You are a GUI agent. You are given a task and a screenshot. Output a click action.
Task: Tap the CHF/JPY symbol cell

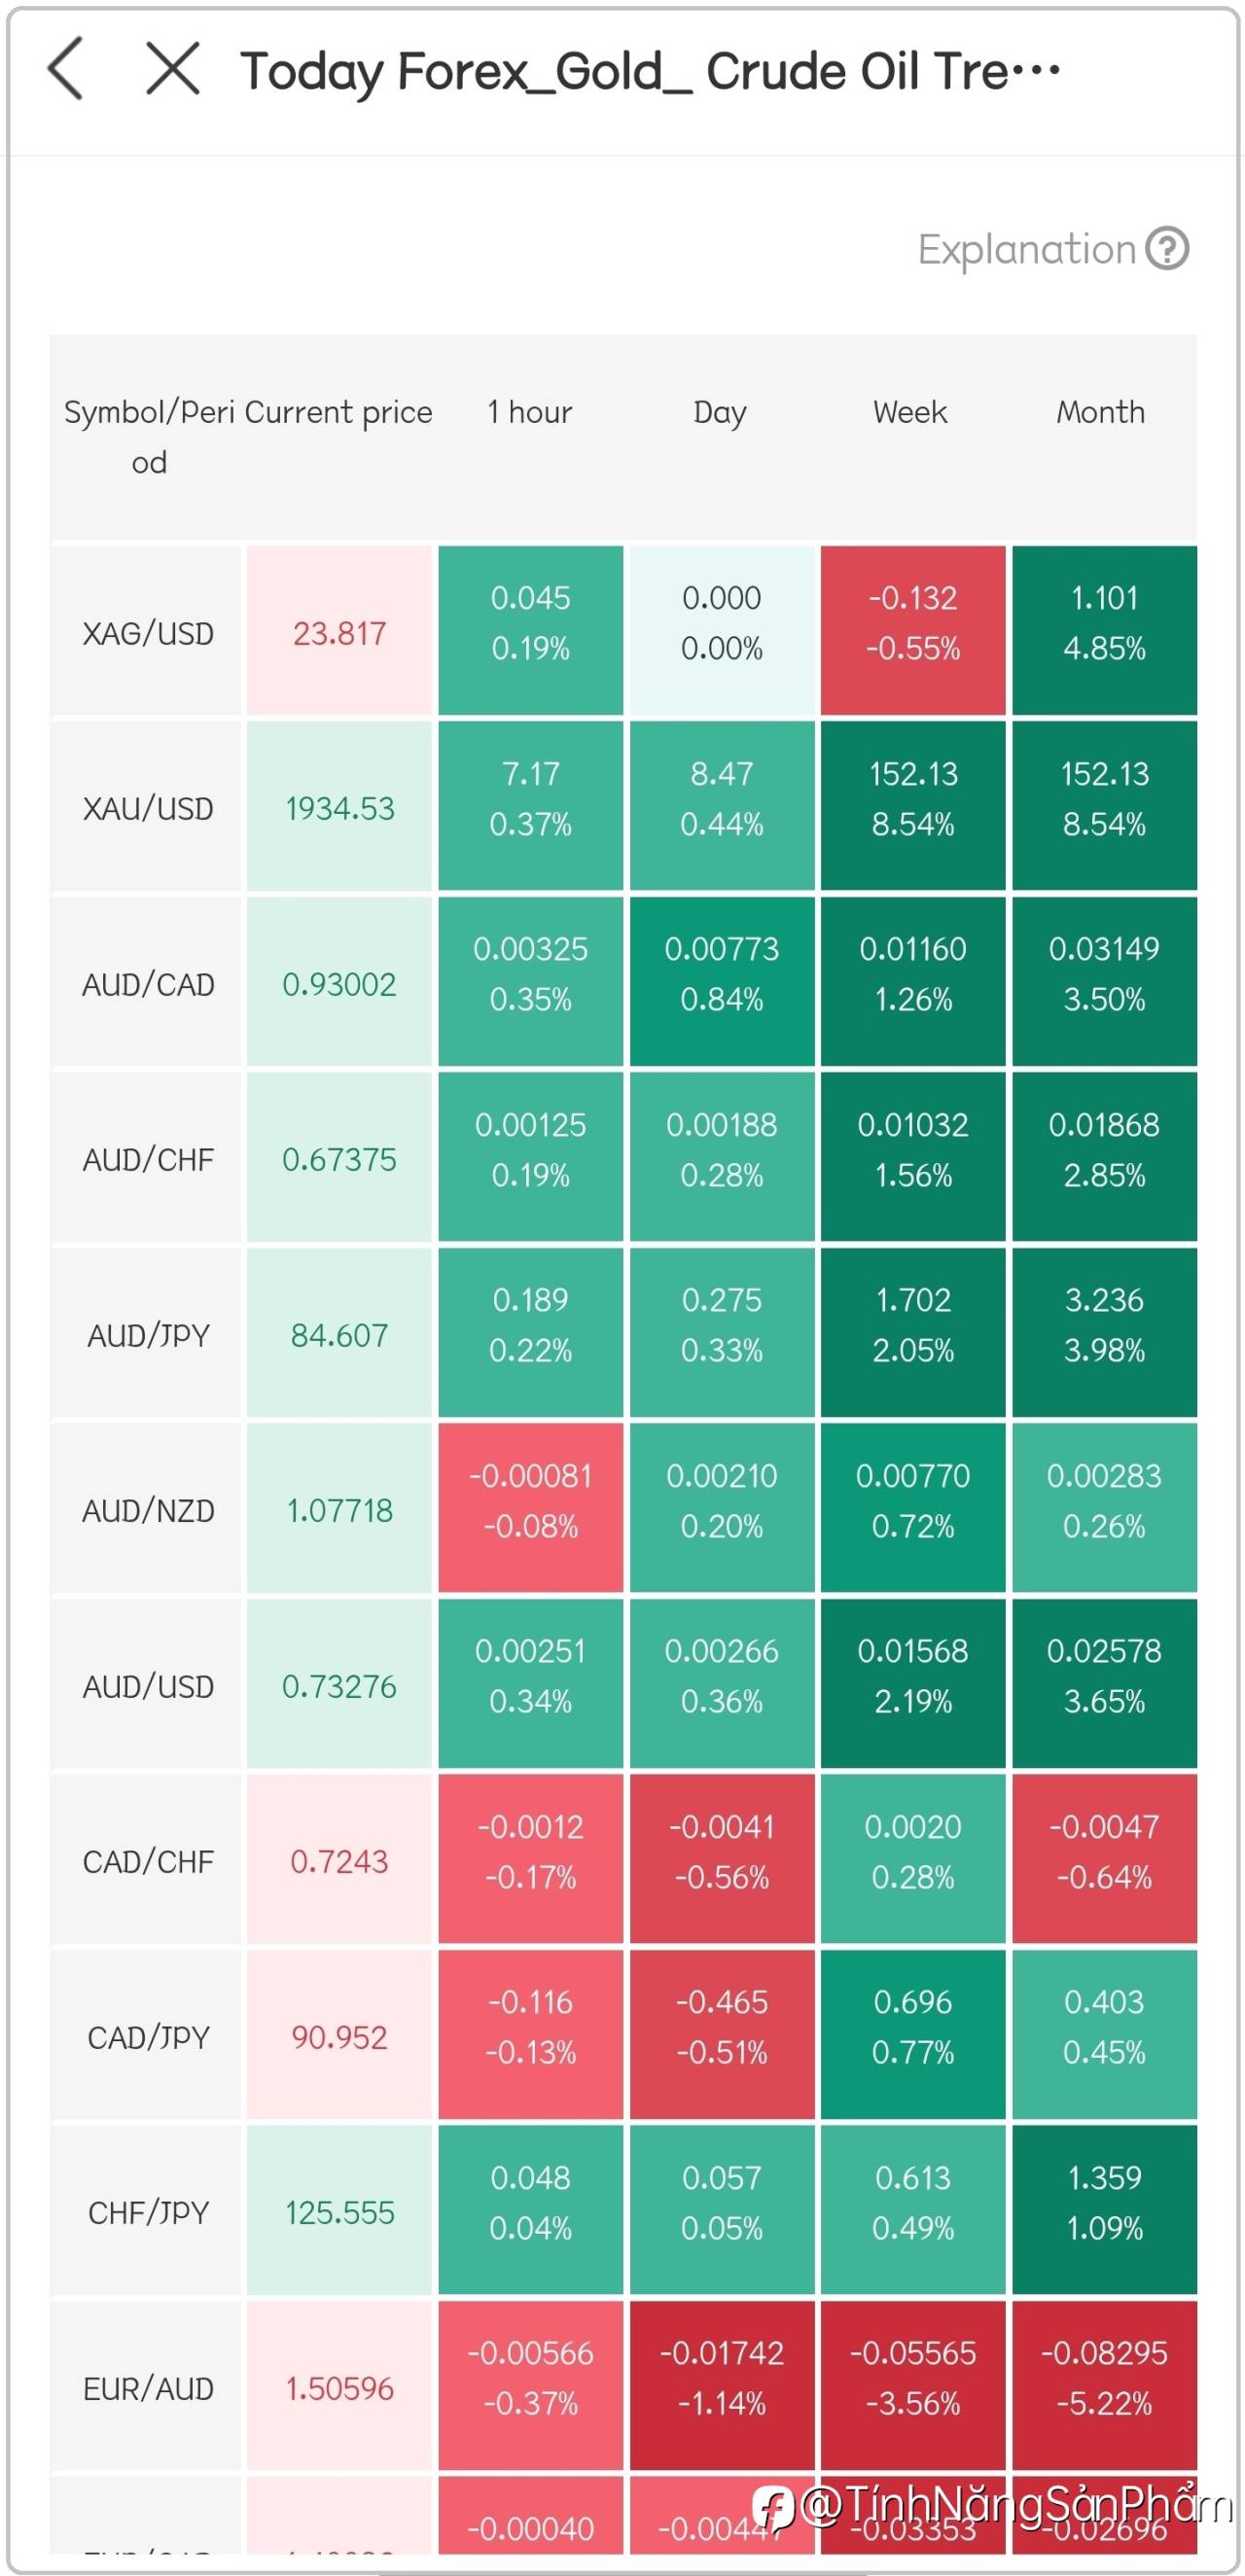tap(148, 2212)
